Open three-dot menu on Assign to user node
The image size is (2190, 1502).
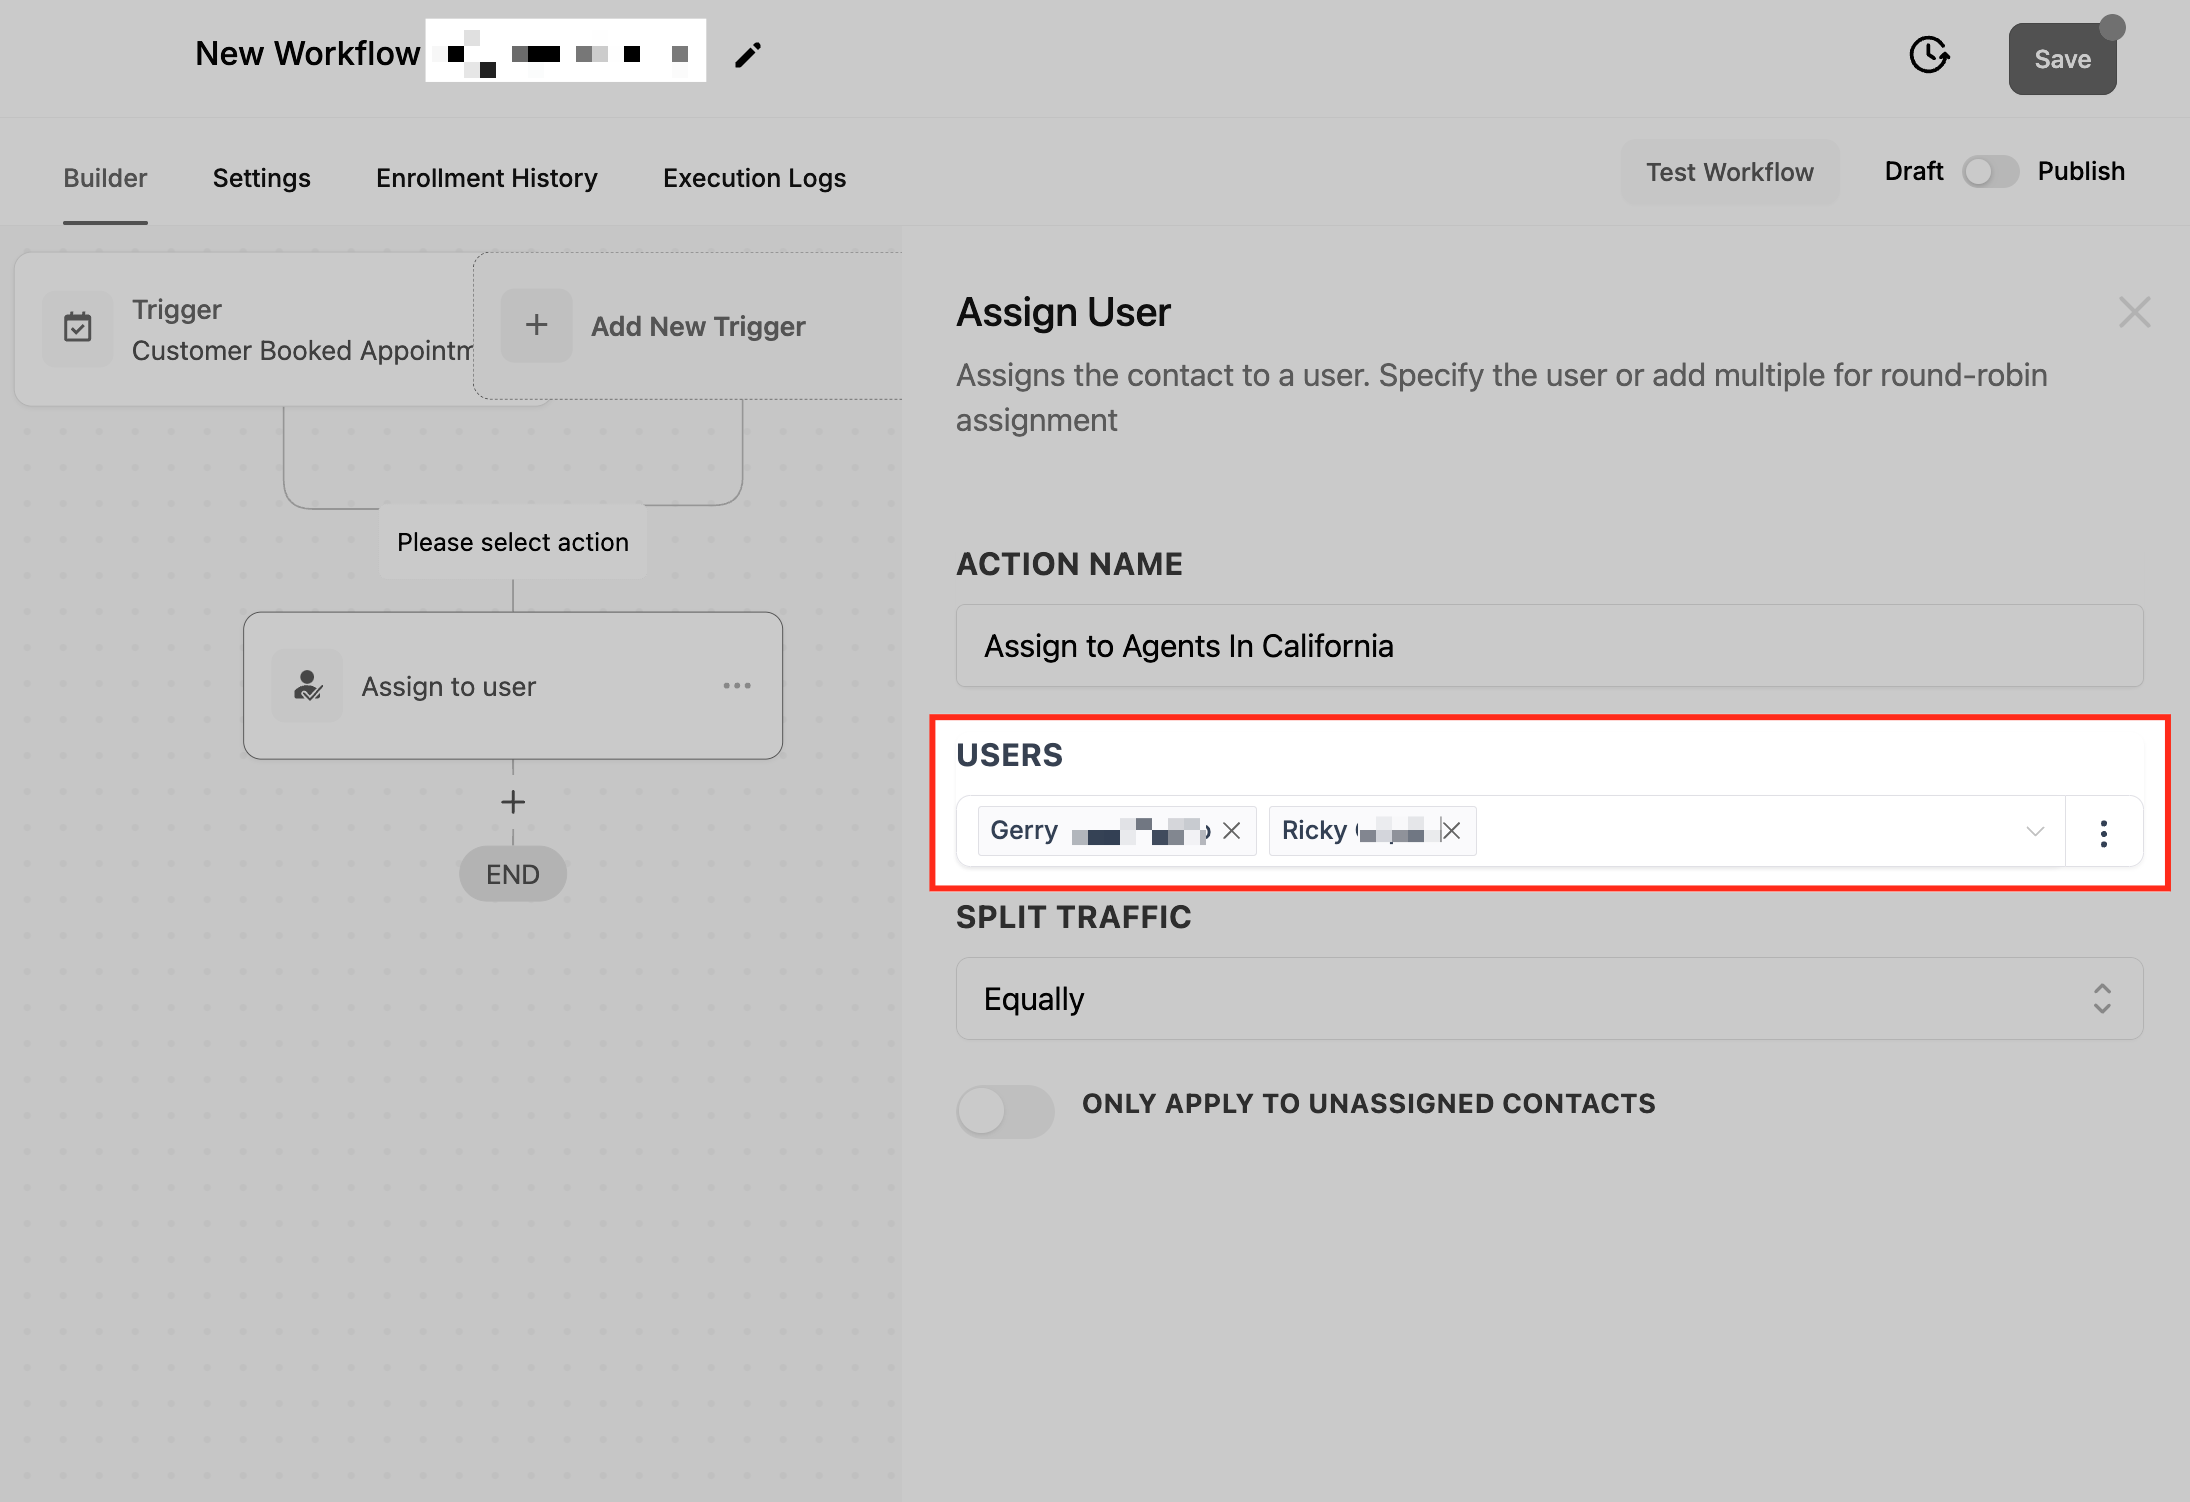737,686
